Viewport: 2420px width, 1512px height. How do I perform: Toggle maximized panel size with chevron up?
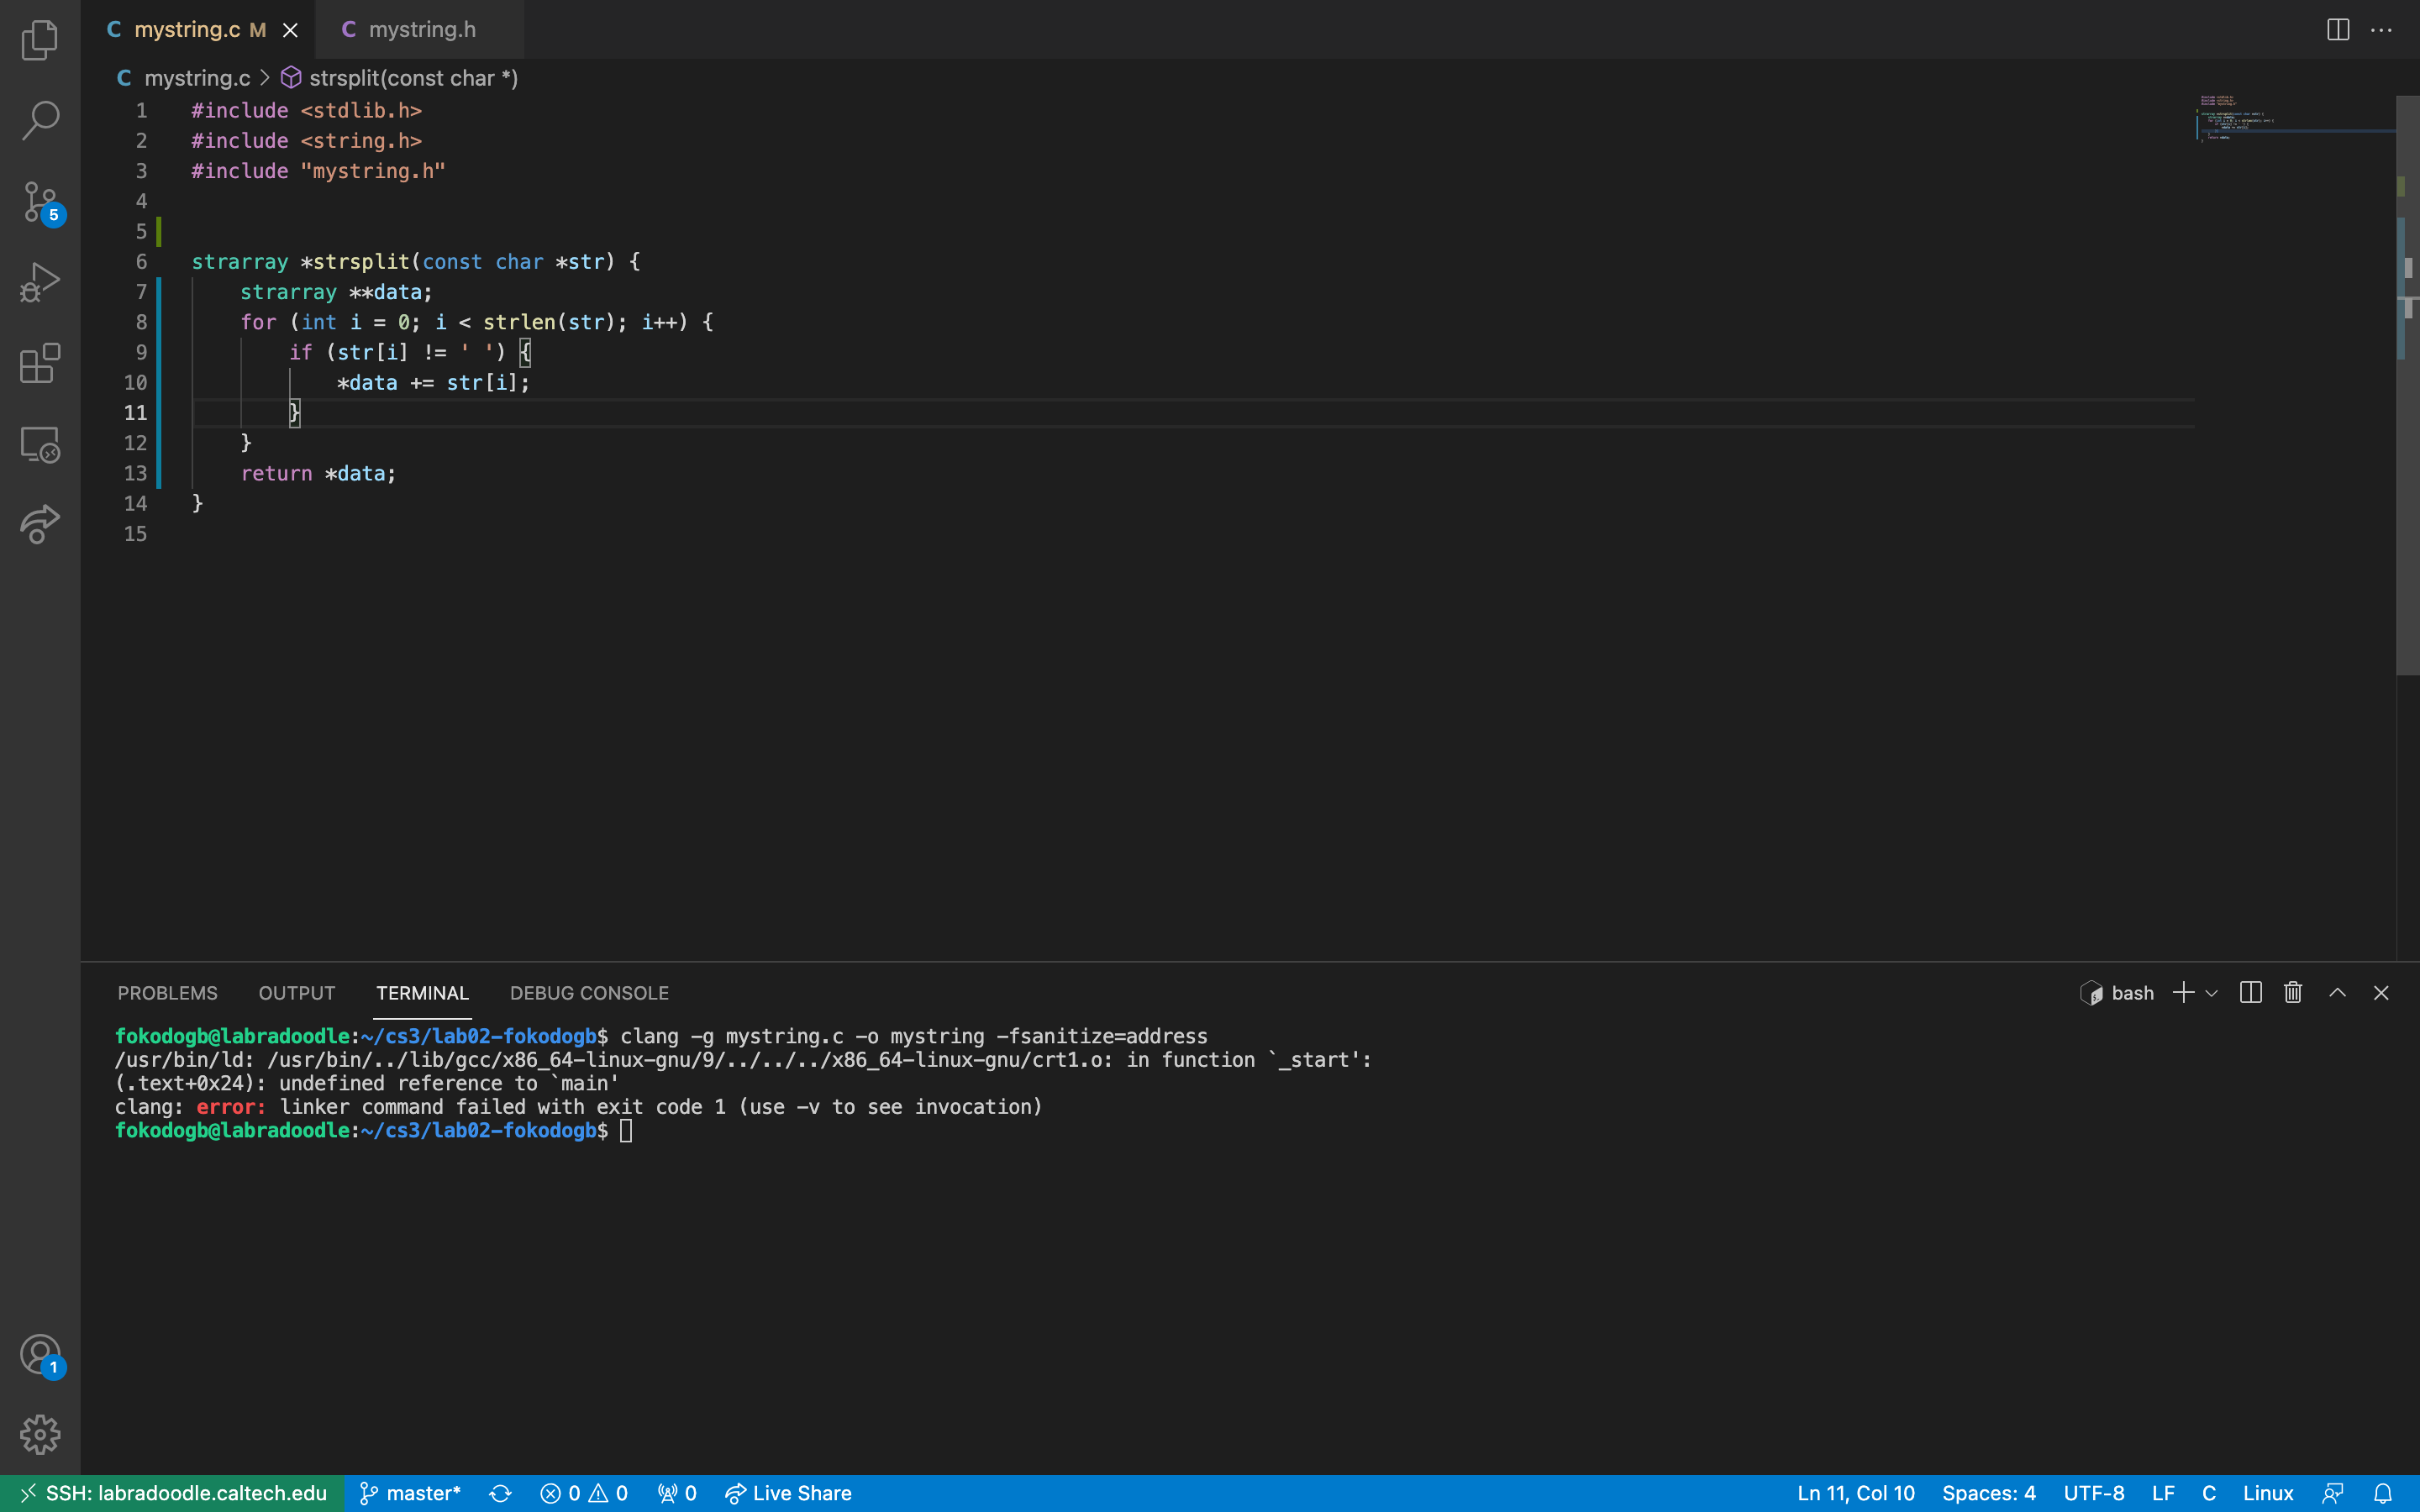pos(2337,992)
